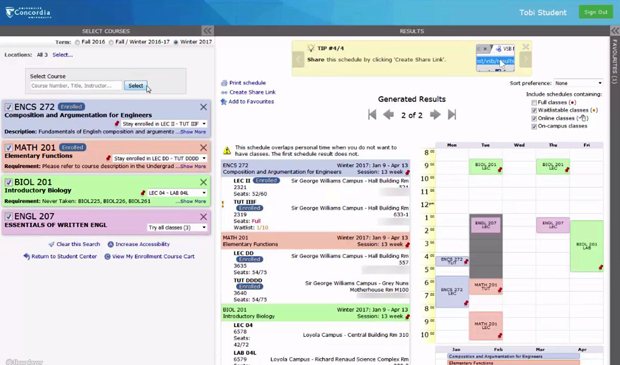The image size is (620, 365).
Task: Click the Friday BIOL 201 LAB block
Action: pos(587,246)
